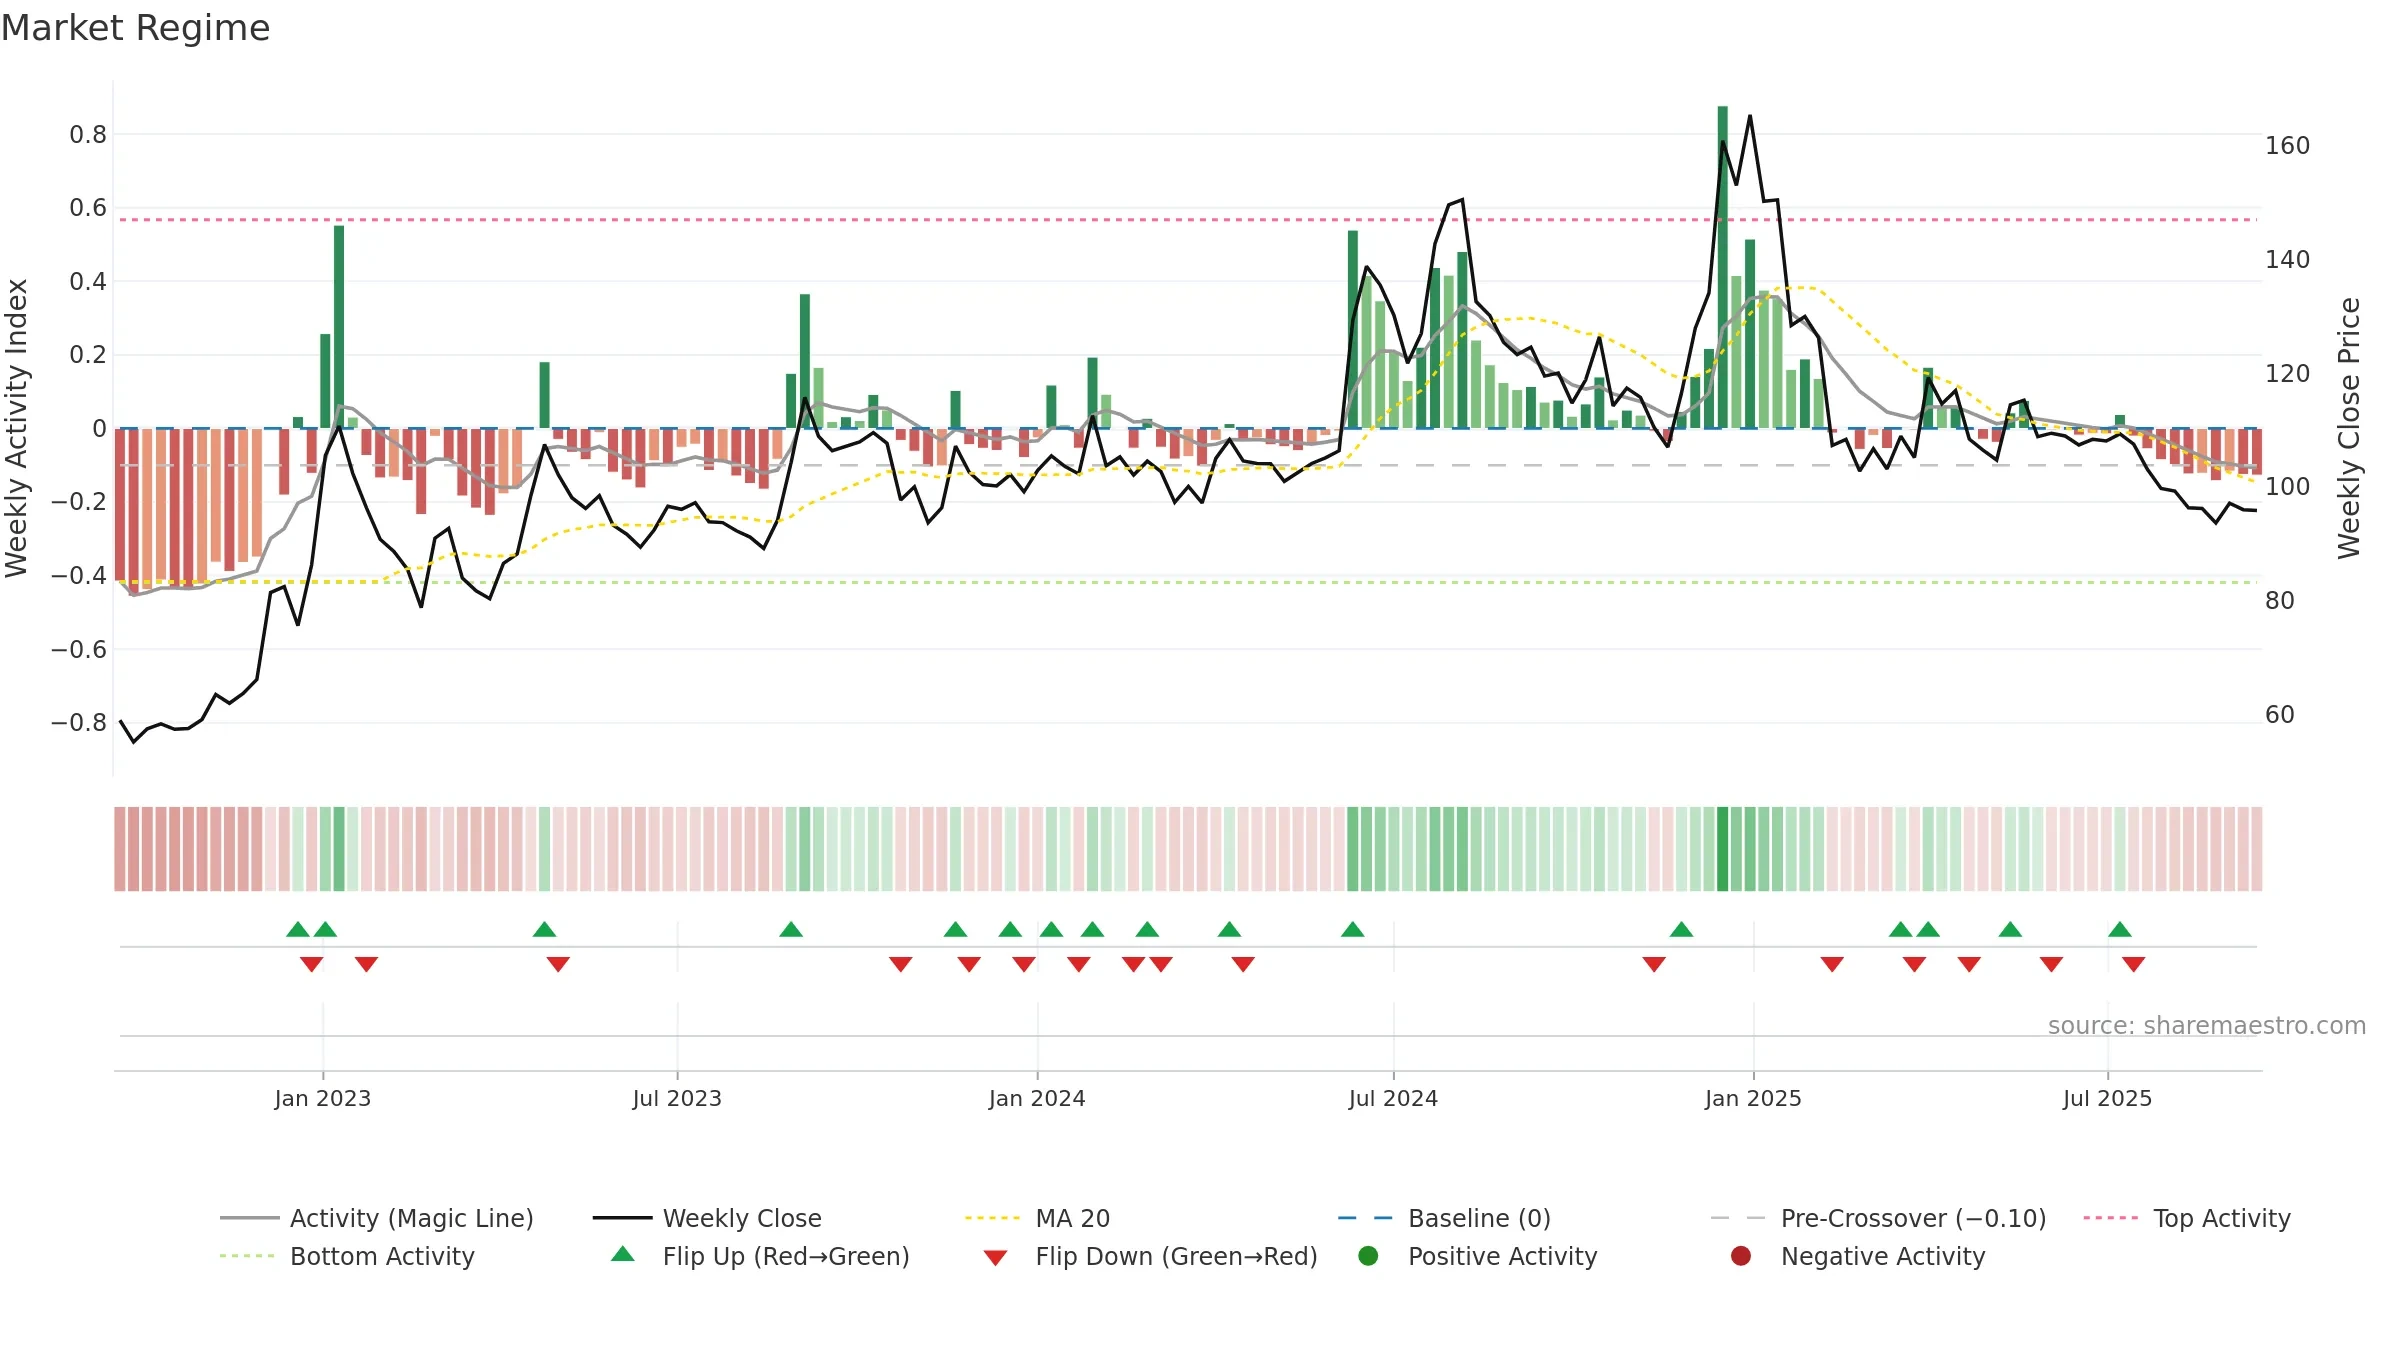Click the 0.8 tick on the activity axis

pyautogui.click(x=88, y=134)
